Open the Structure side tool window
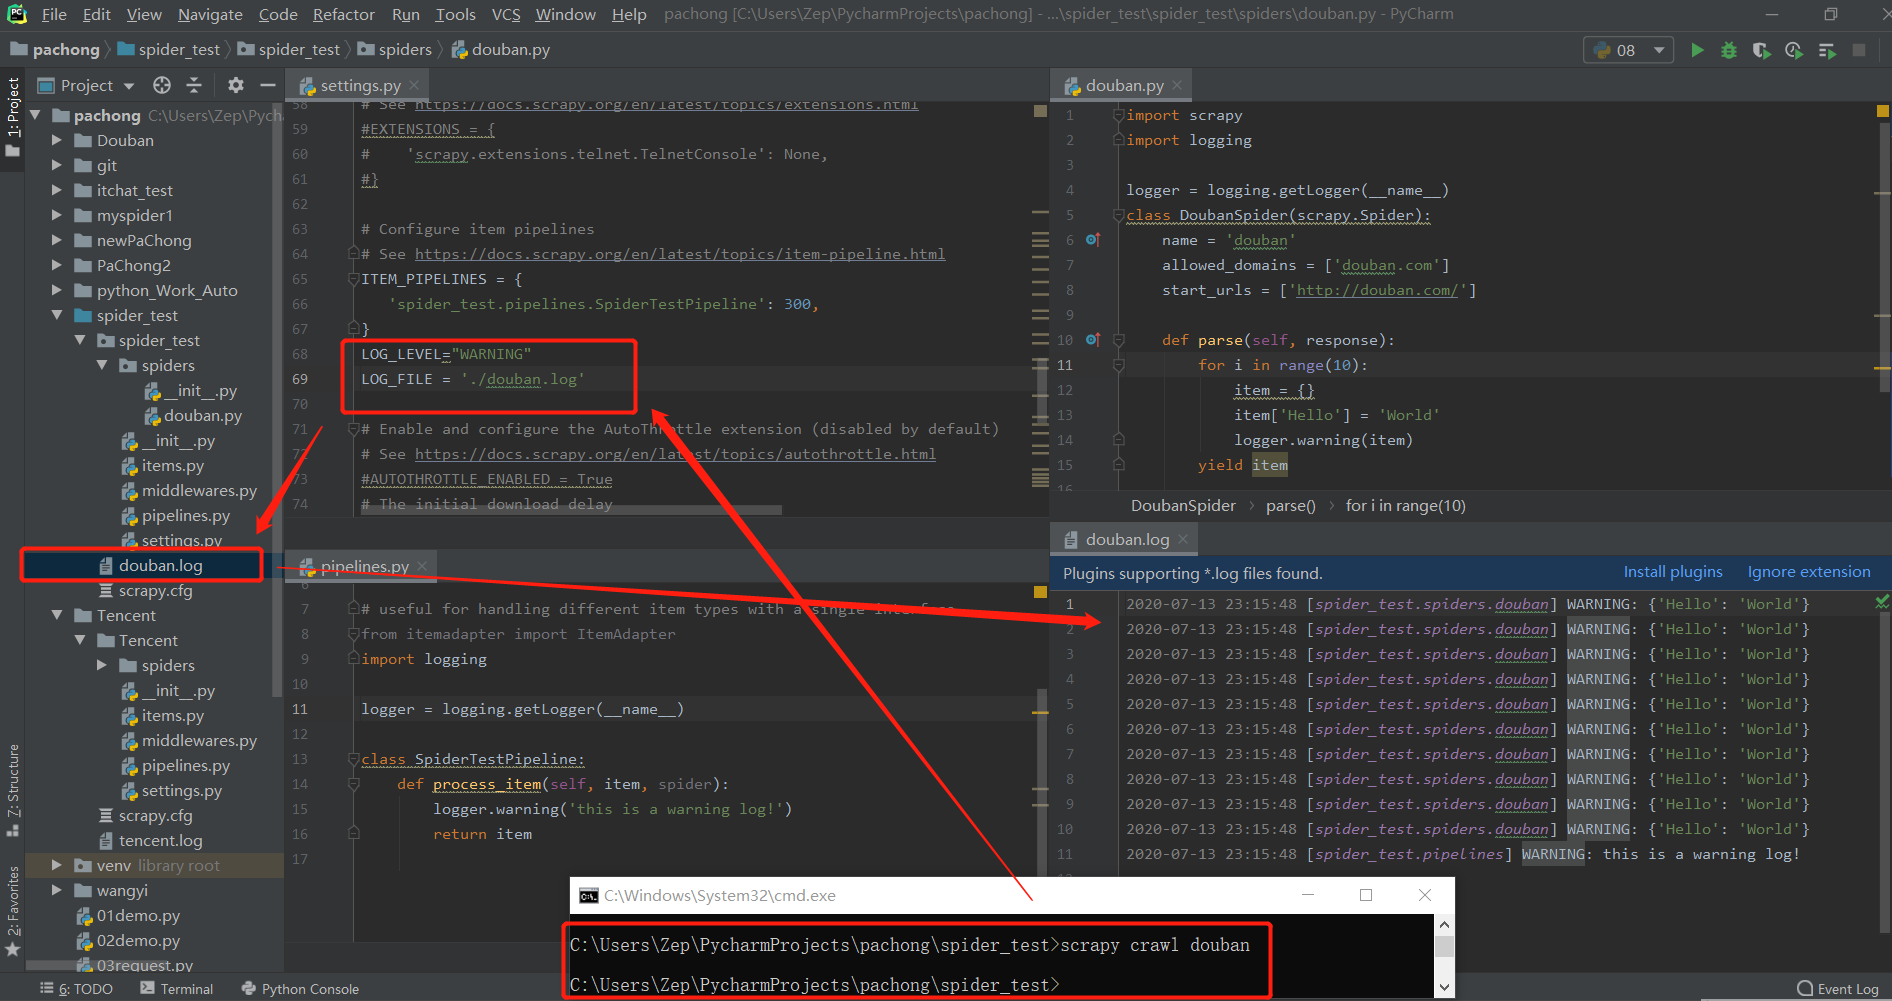Screen dimensions: 1892x1001 (13, 790)
